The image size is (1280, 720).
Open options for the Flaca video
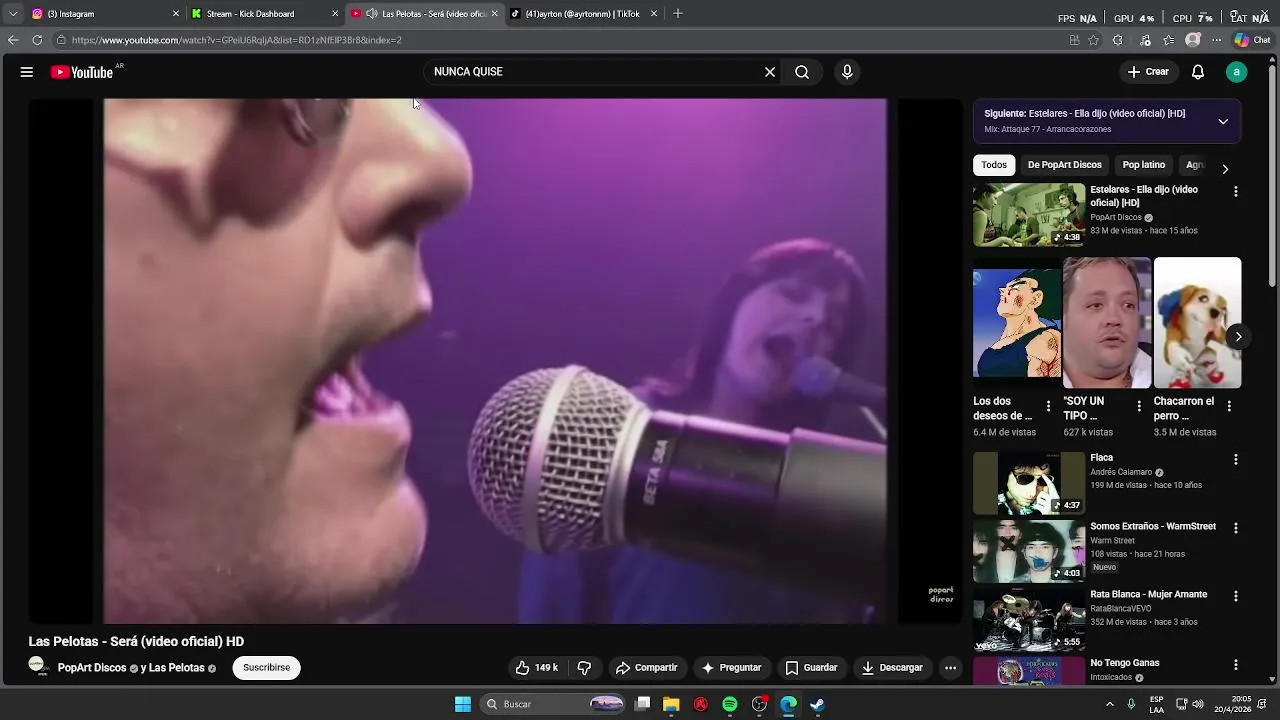coord(1235,460)
